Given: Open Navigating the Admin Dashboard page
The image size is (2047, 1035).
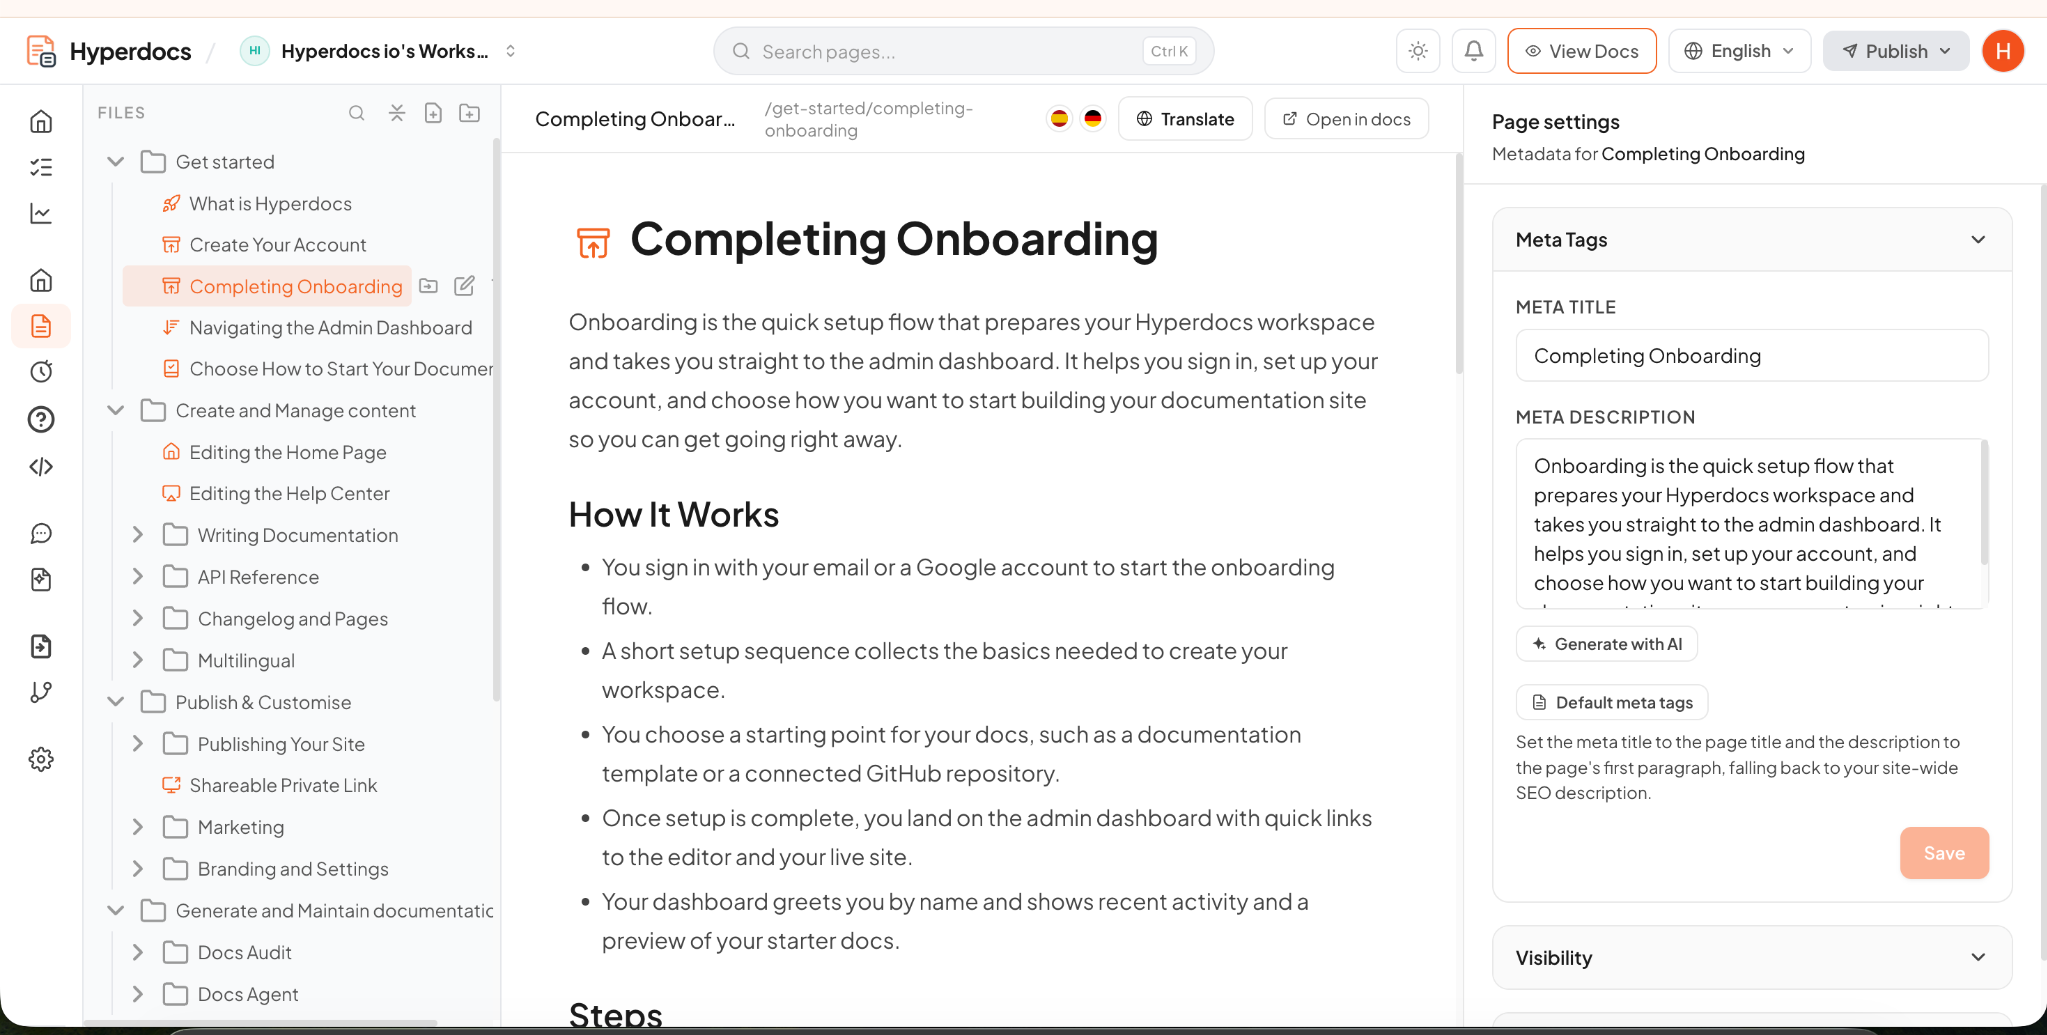Looking at the screenshot, I should point(330,328).
